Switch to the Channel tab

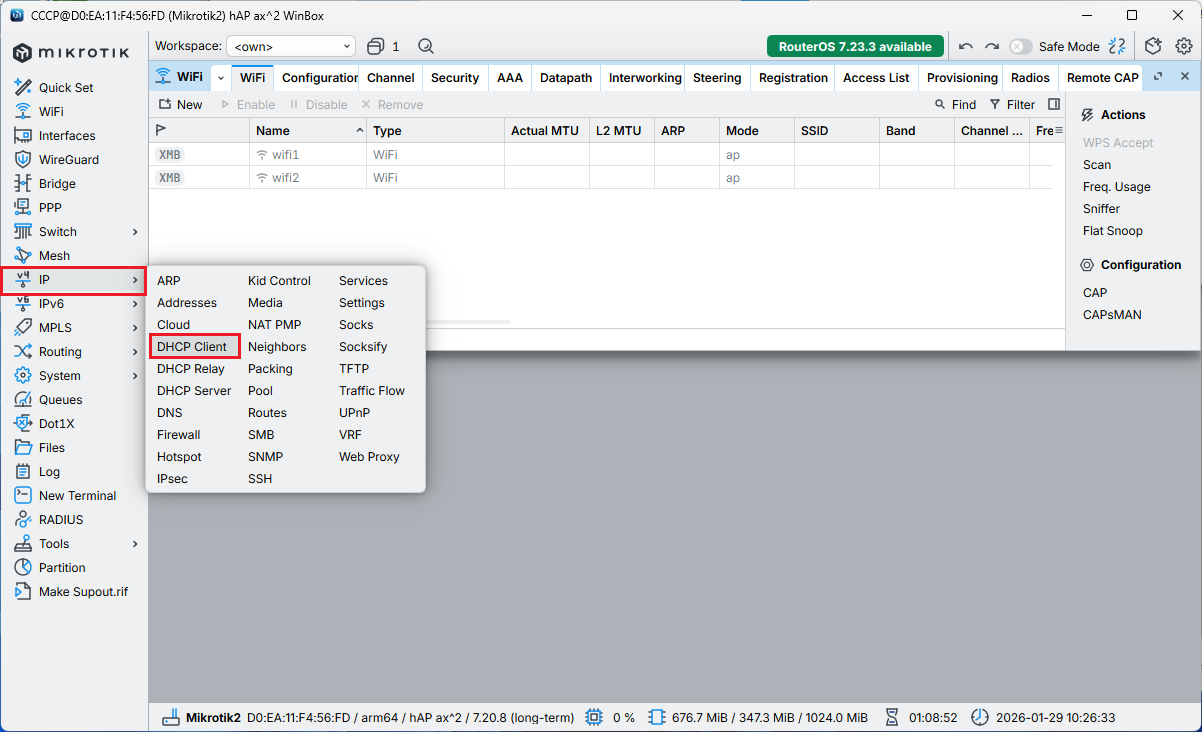tap(391, 78)
